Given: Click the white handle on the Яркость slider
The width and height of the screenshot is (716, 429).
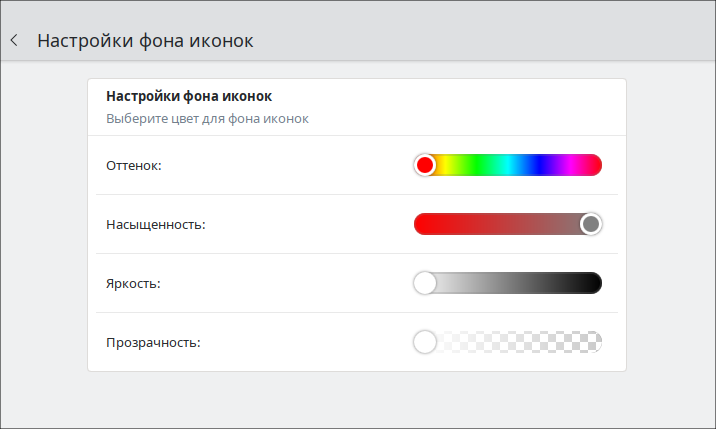Looking at the screenshot, I should (x=425, y=283).
